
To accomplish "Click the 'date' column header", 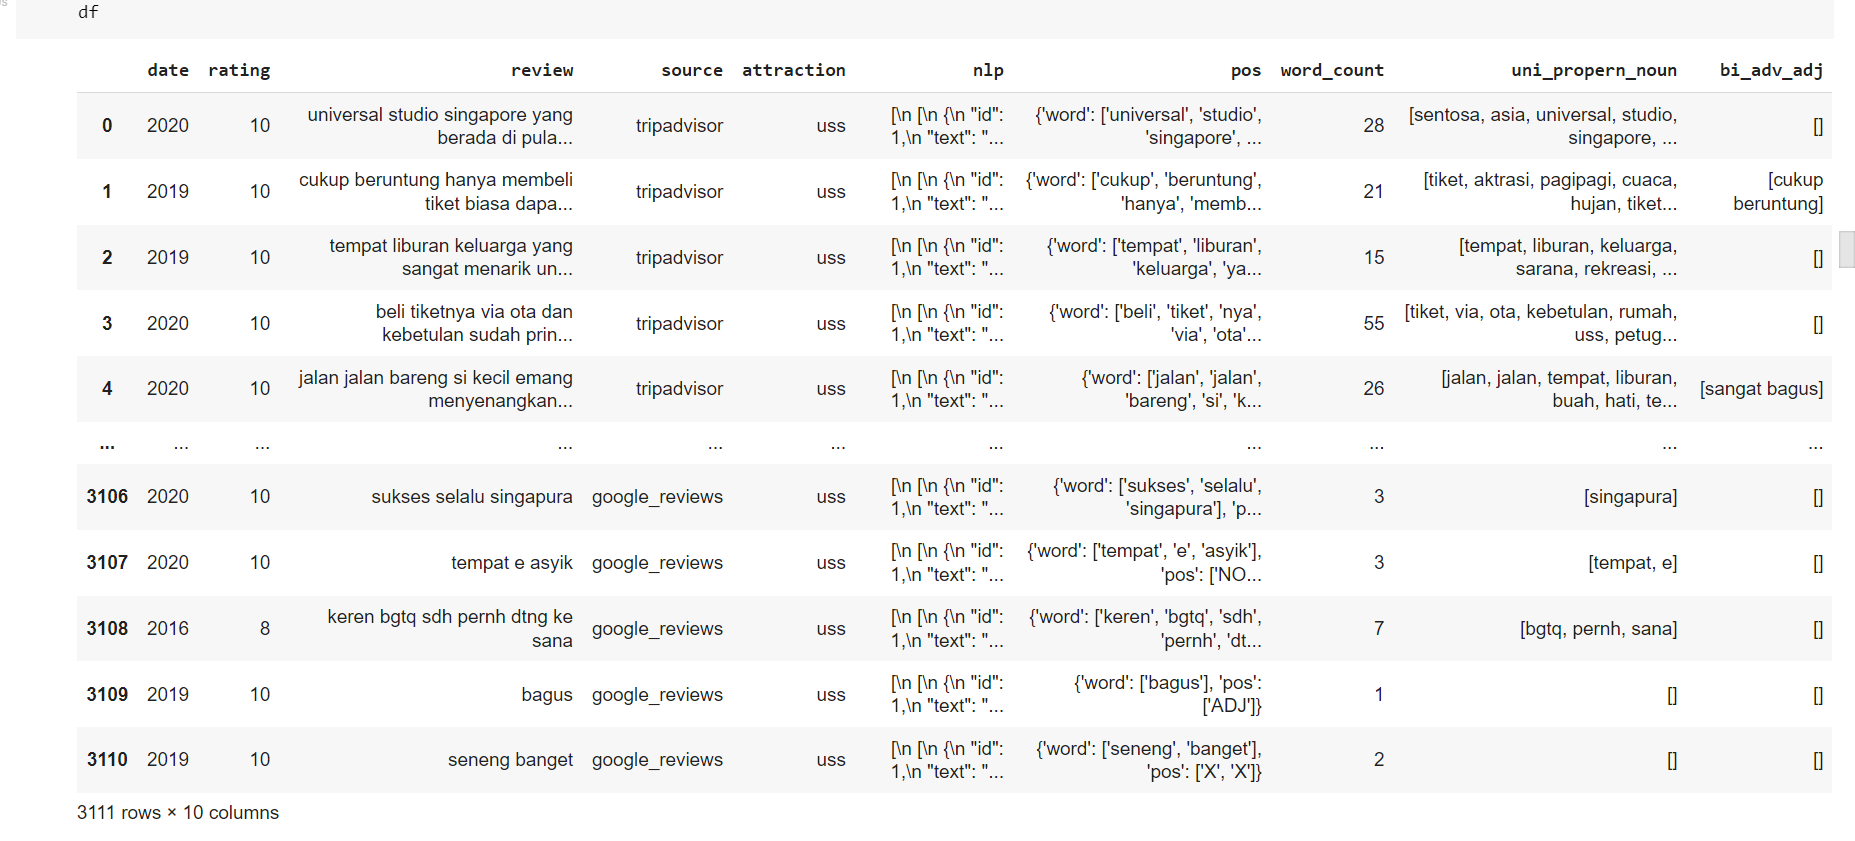I will coord(168,70).
